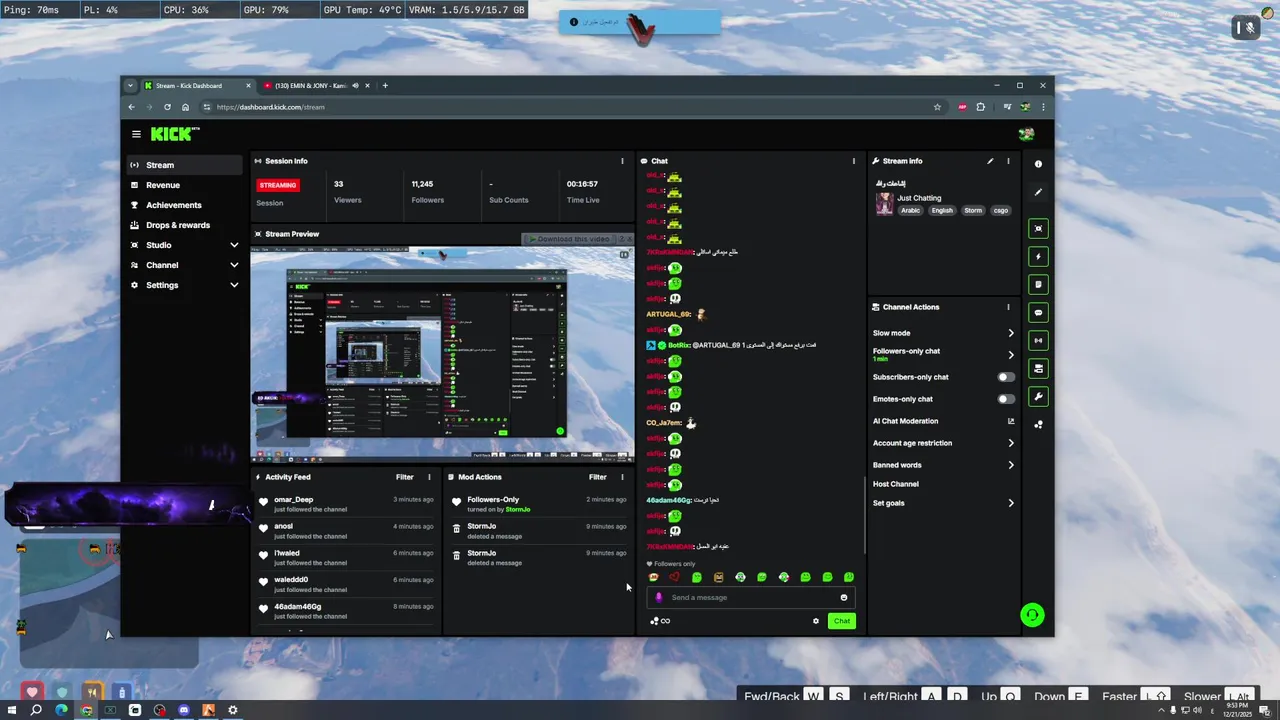Select Revenue in the sidebar
The width and height of the screenshot is (1280, 720).
185,185
